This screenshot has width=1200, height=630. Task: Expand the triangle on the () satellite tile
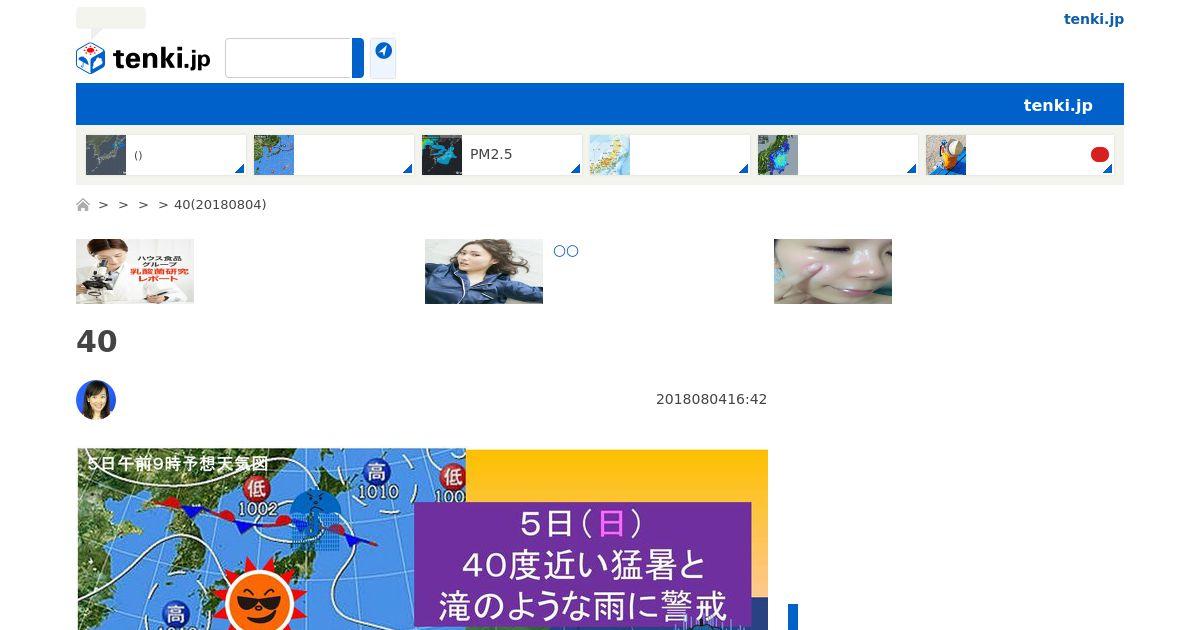(x=240, y=169)
